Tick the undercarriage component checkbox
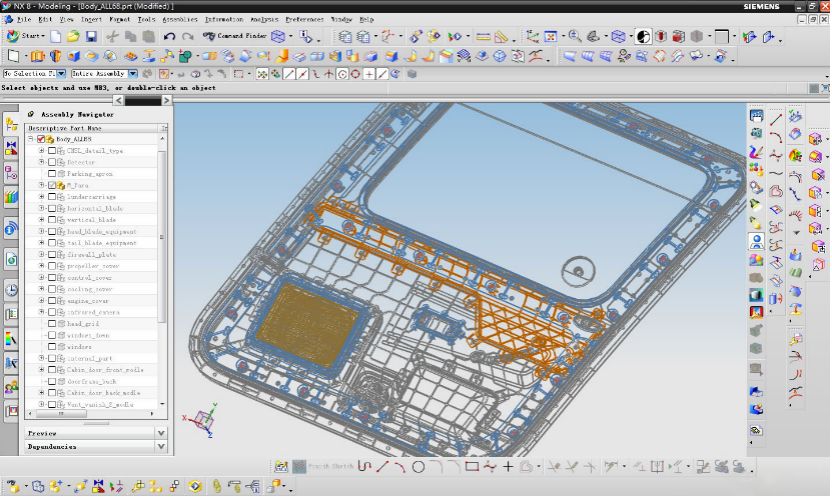This screenshot has height=498, width=832. point(52,197)
